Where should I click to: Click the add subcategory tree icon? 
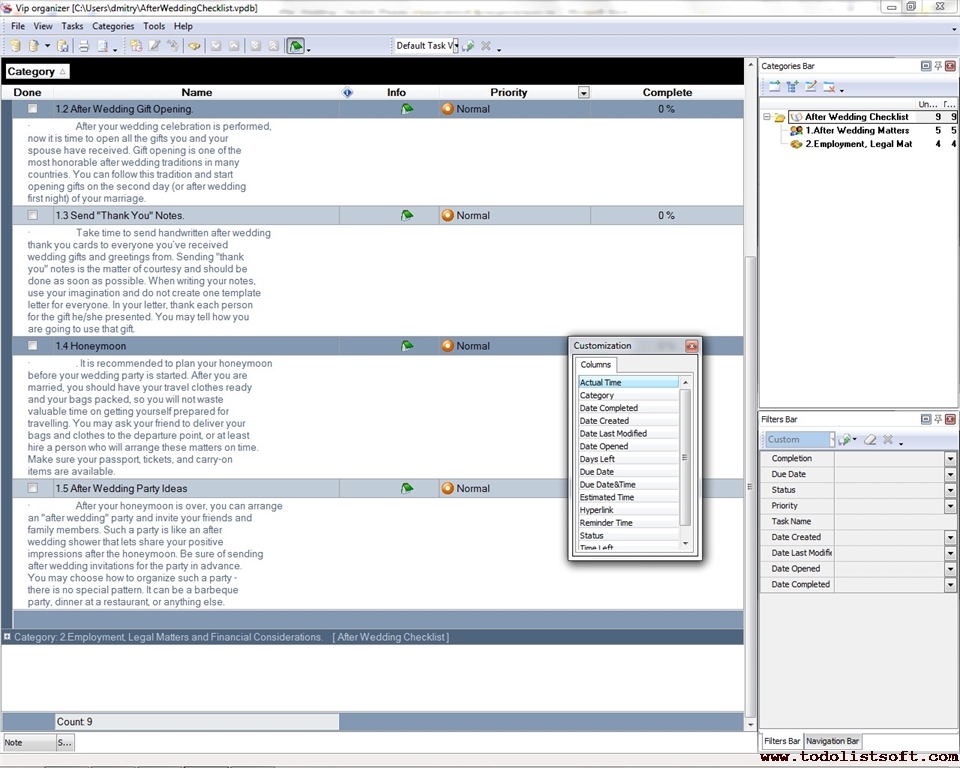click(792, 87)
